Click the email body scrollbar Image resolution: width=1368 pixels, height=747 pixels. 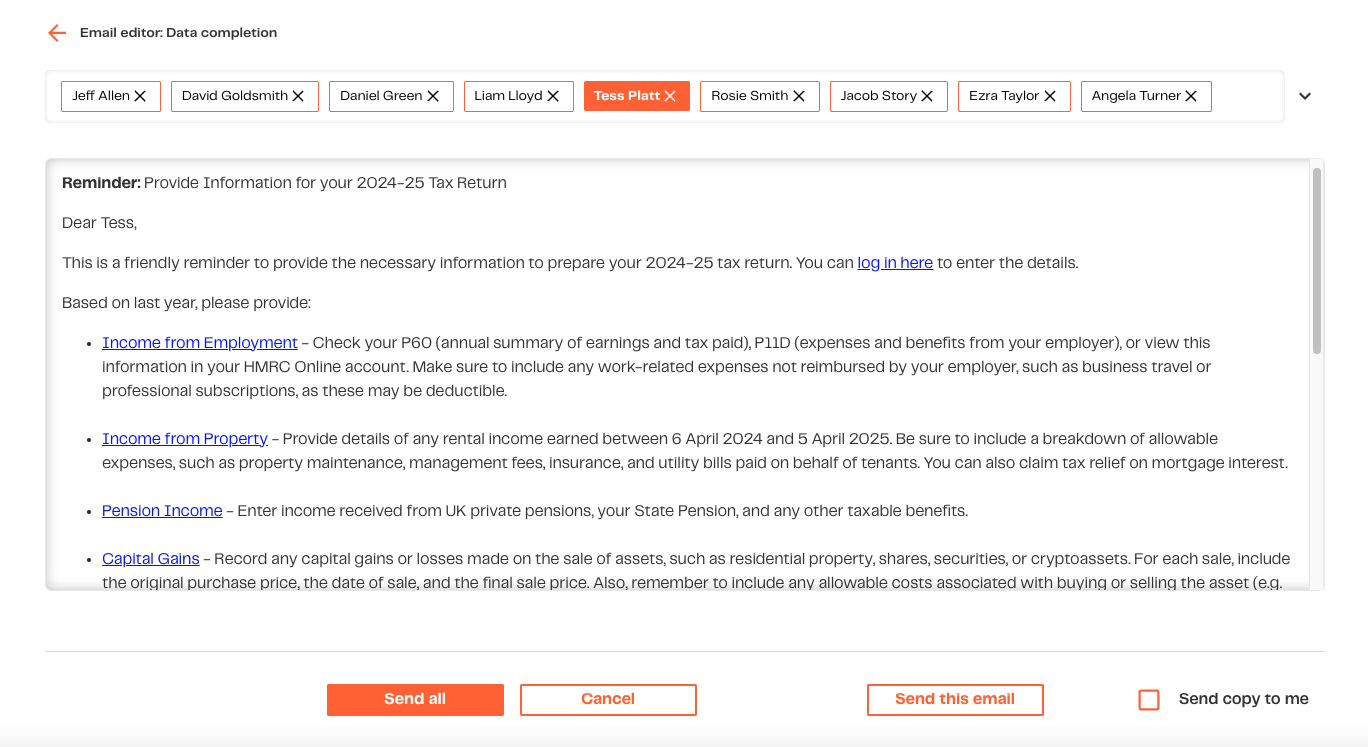click(1317, 261)
